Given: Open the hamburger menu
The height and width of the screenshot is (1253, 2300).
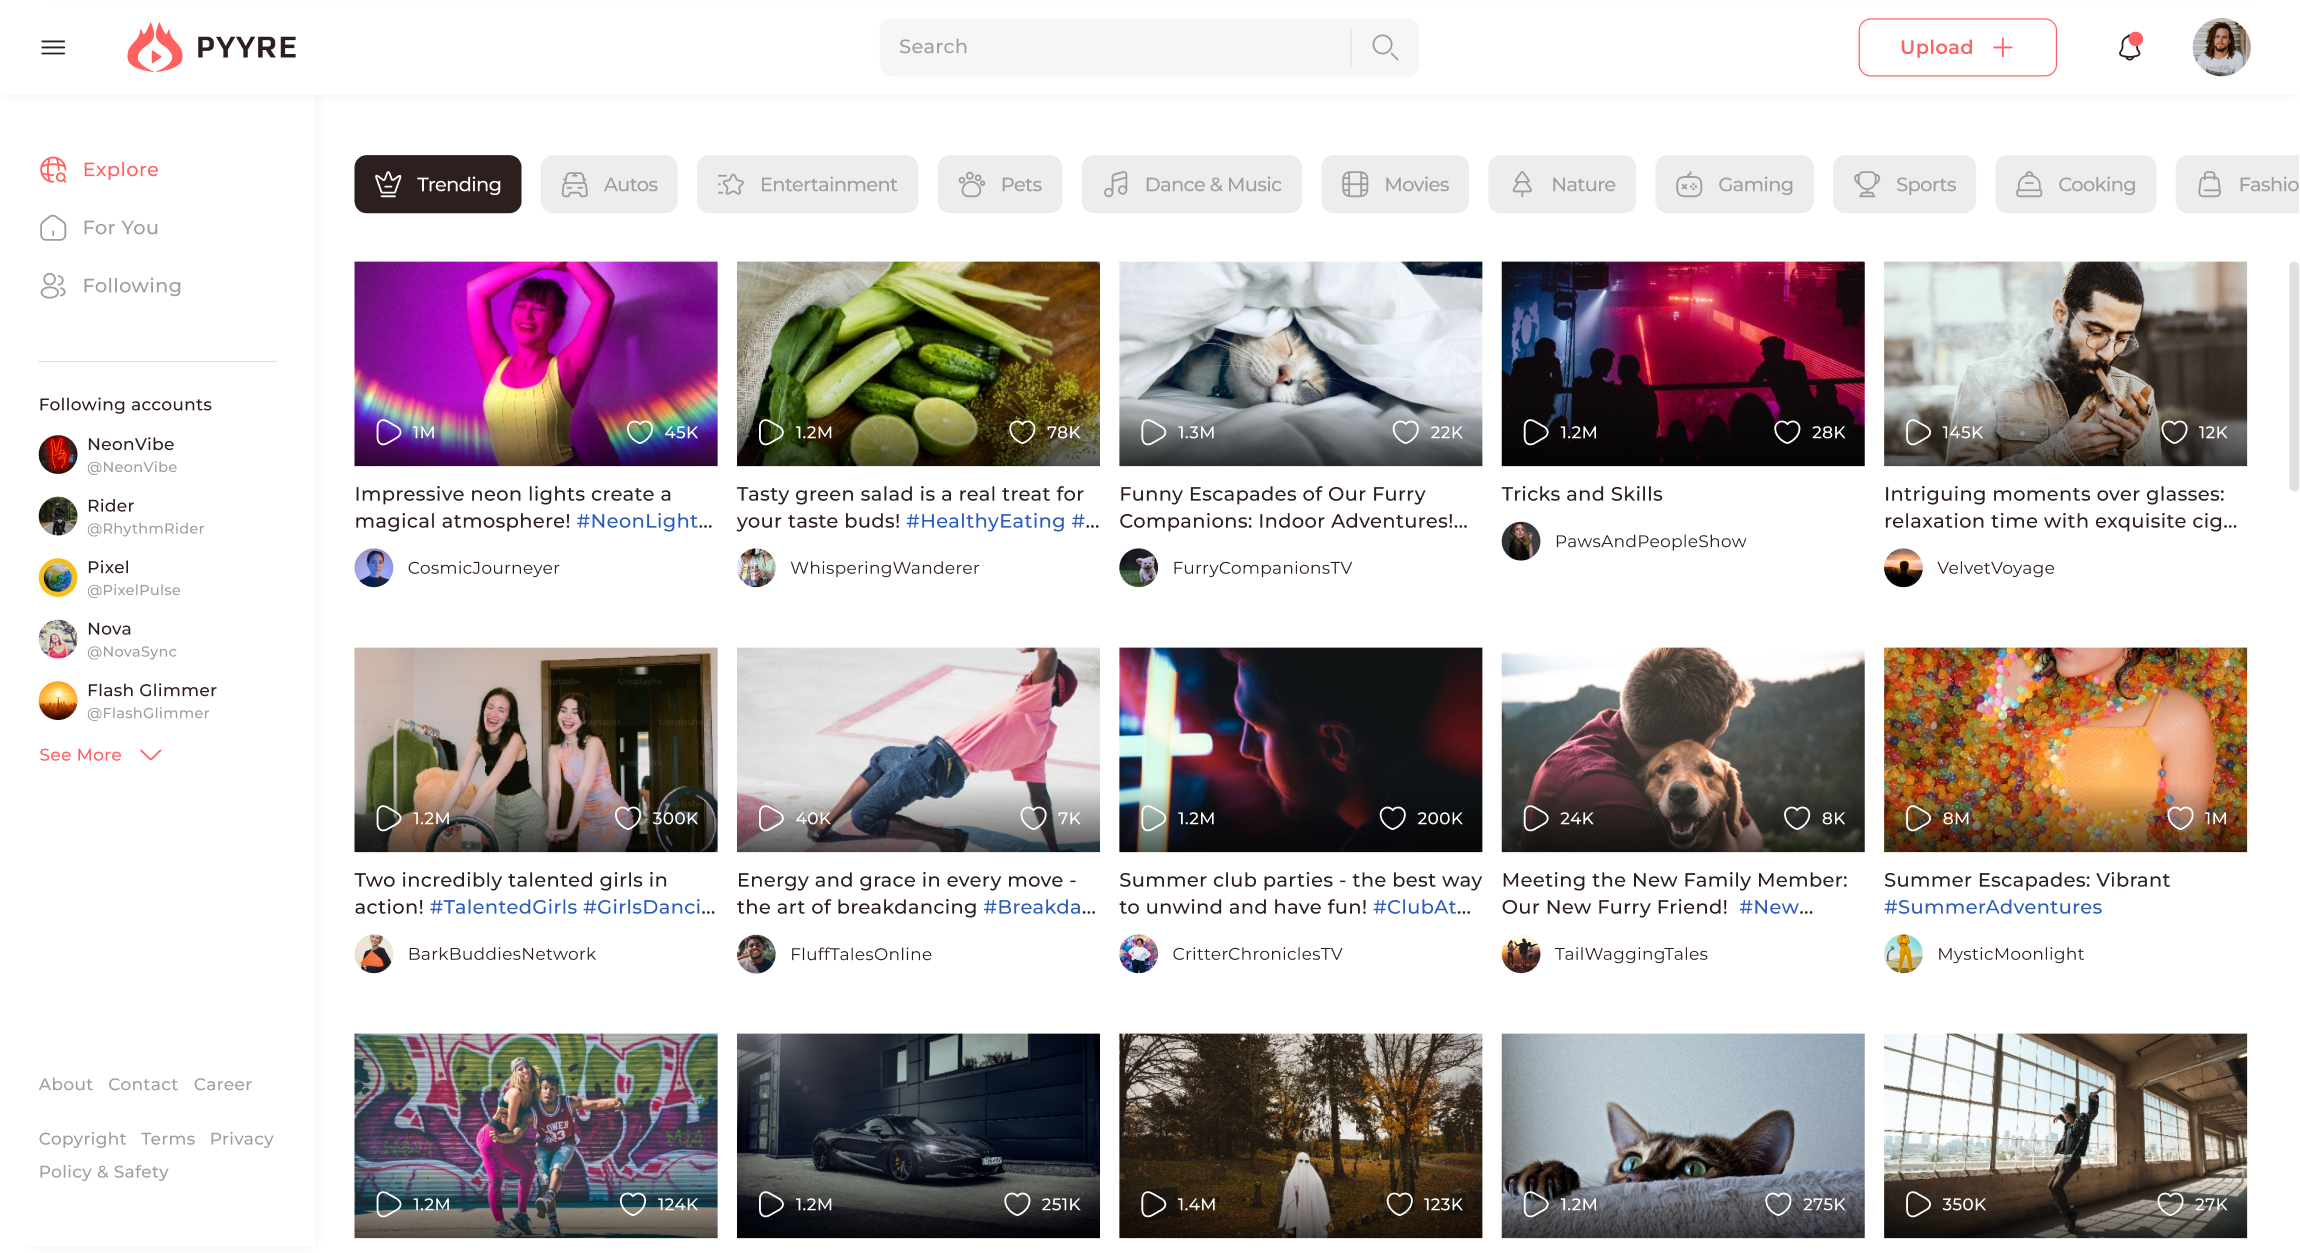Looking at the screenshot, I should (53, 47).
